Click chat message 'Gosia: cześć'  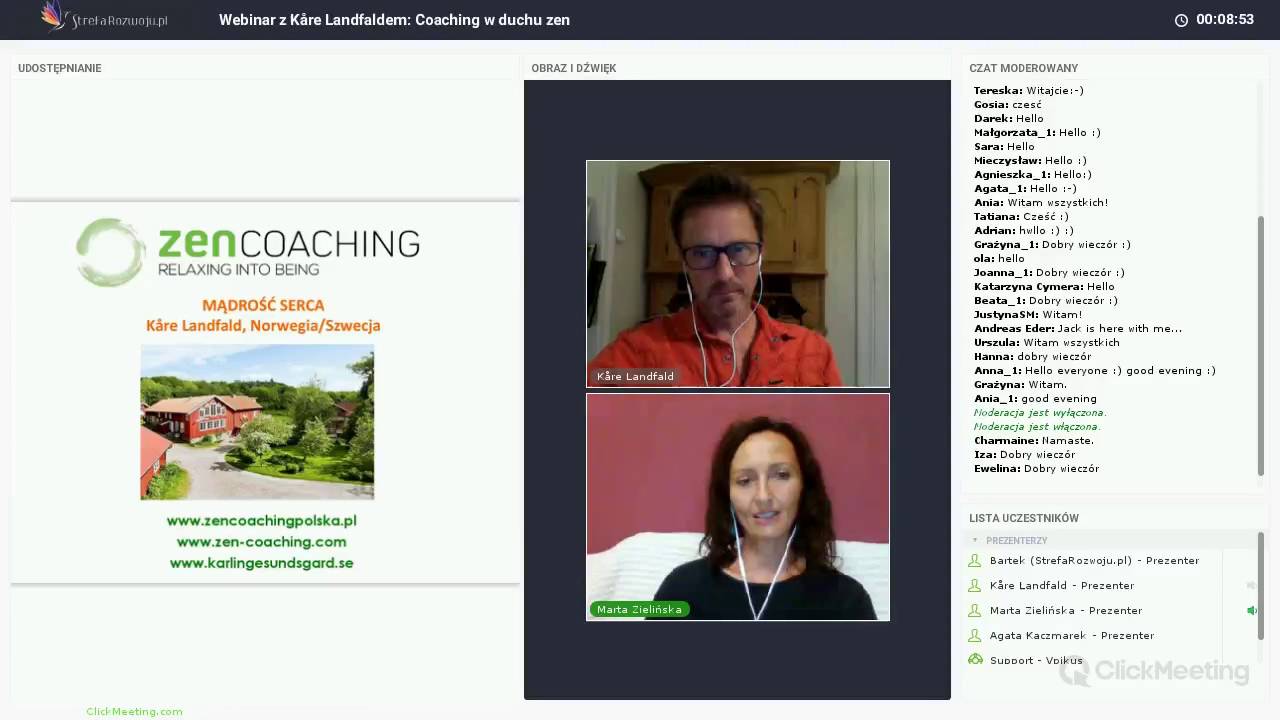click(x=1007, y=105)
